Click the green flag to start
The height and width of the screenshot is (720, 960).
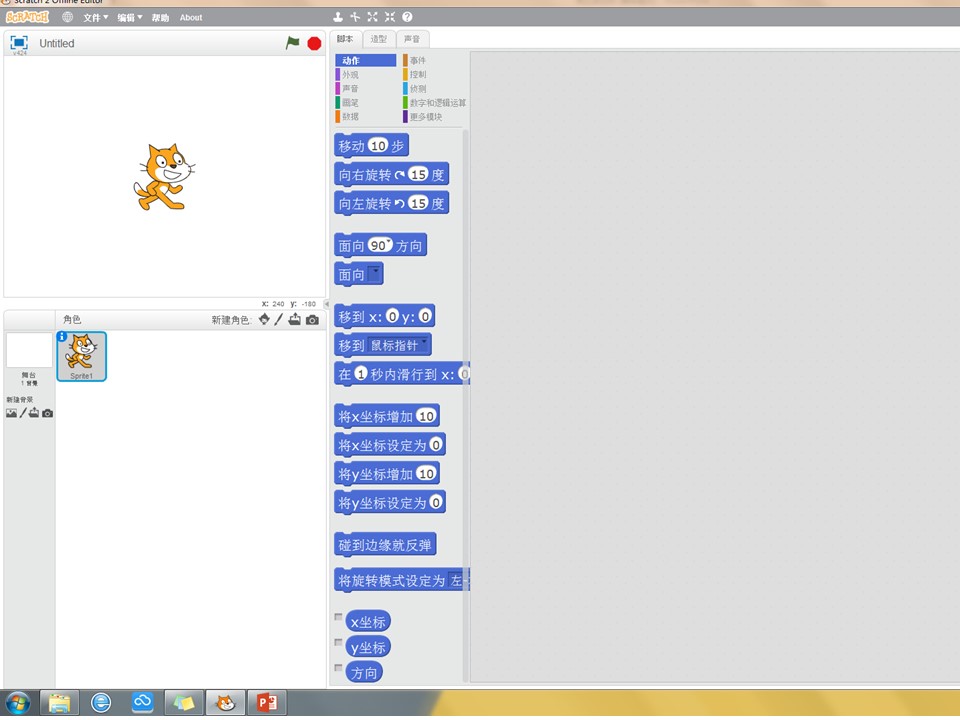click(x=292, y=43)
